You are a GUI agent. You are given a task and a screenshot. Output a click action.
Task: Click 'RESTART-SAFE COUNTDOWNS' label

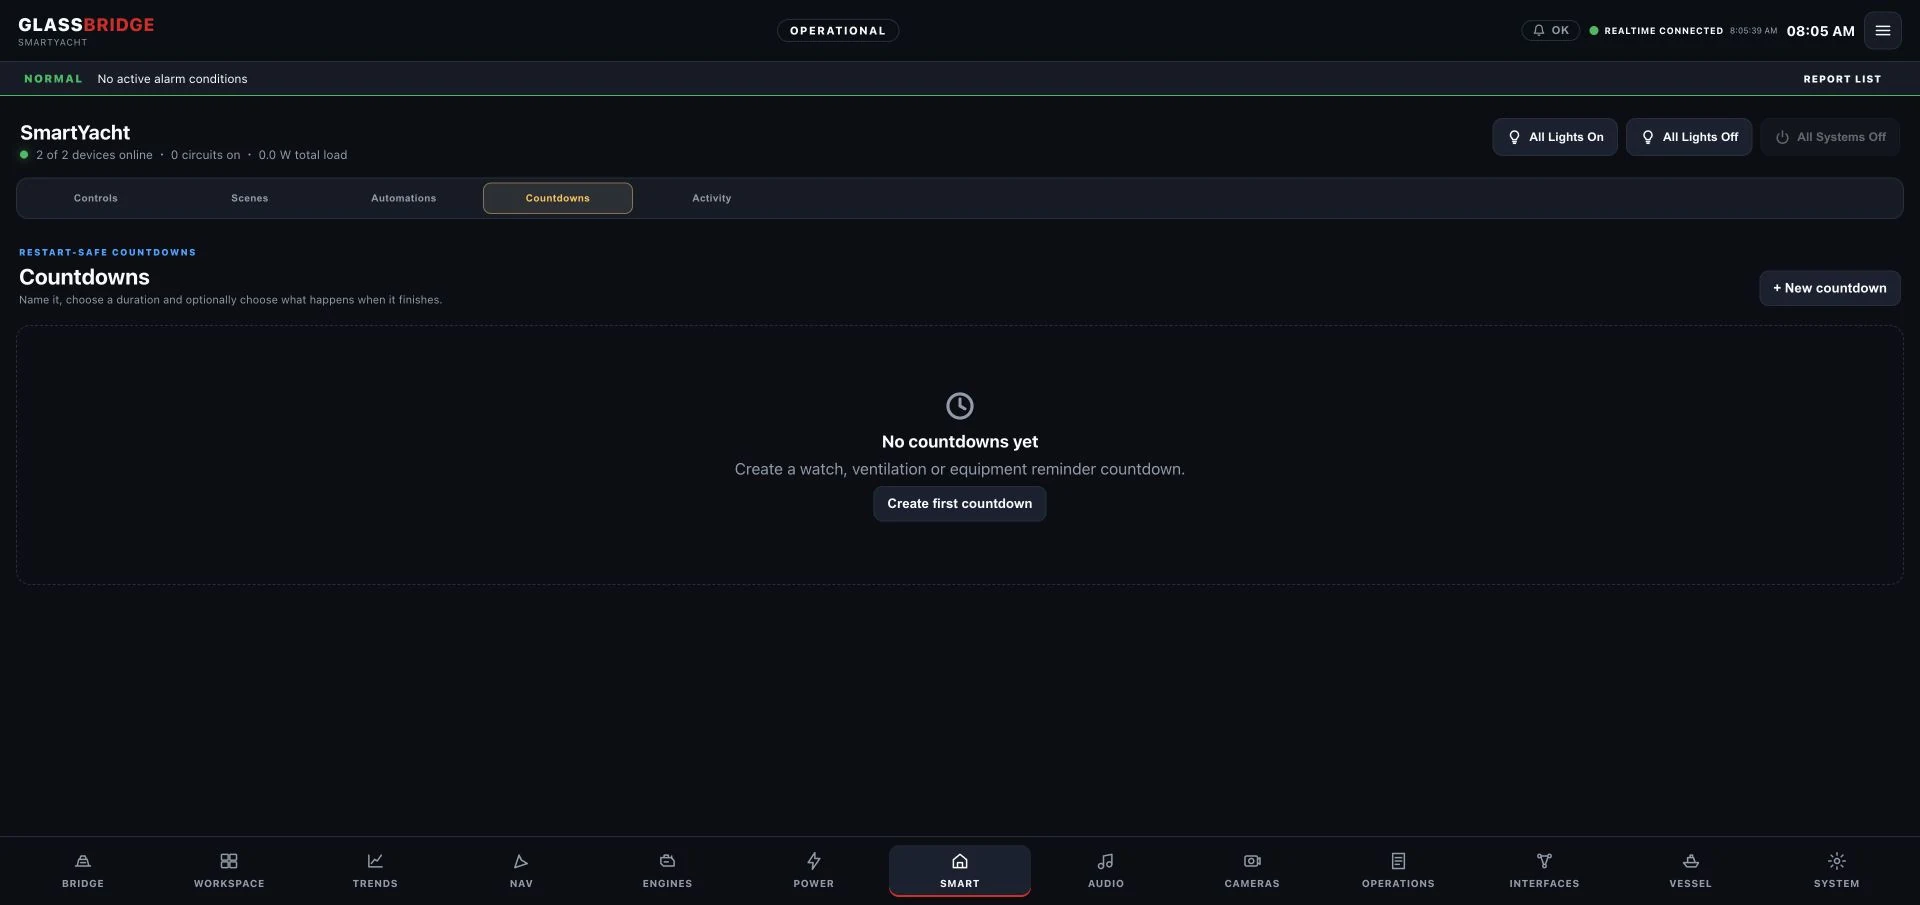tap(108, 252)
